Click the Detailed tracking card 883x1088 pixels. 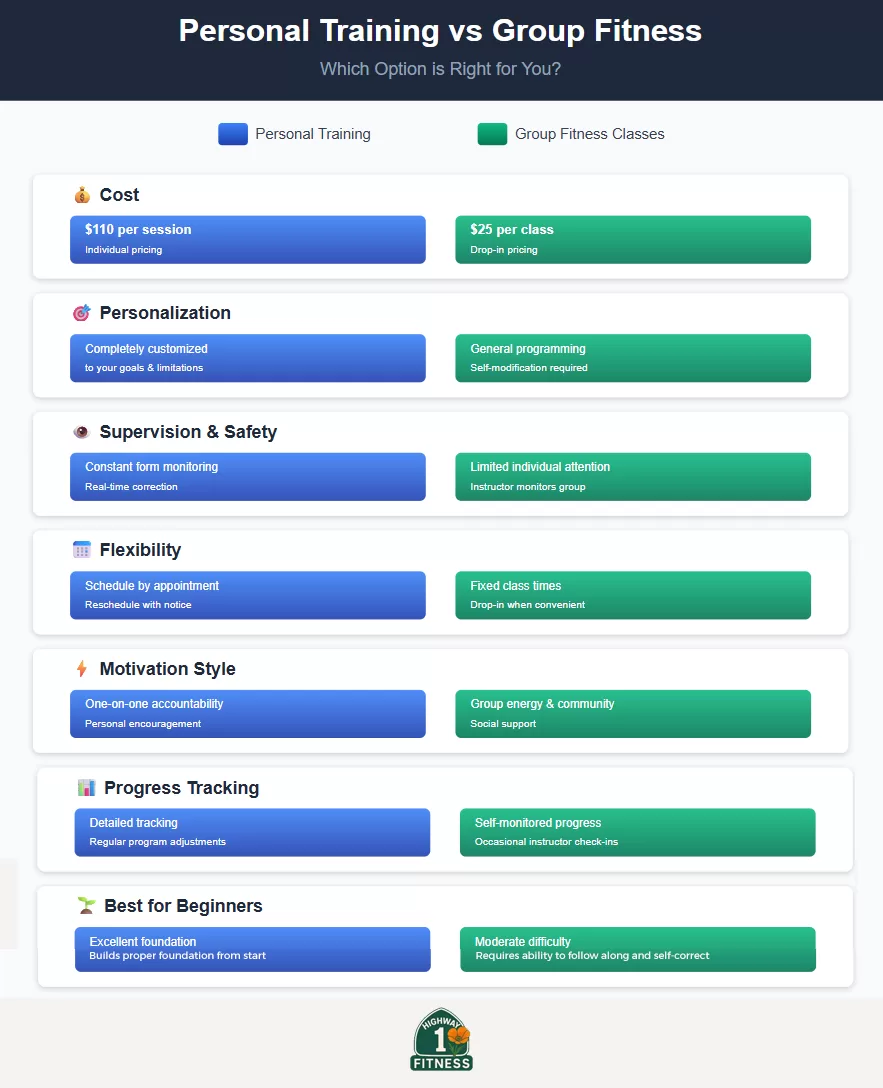pos(252,832)
